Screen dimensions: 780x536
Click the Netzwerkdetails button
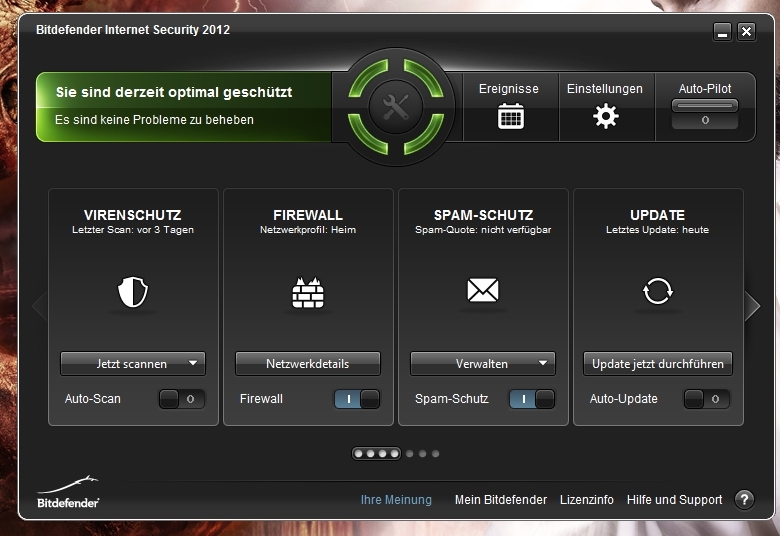(x=308, y=364)
